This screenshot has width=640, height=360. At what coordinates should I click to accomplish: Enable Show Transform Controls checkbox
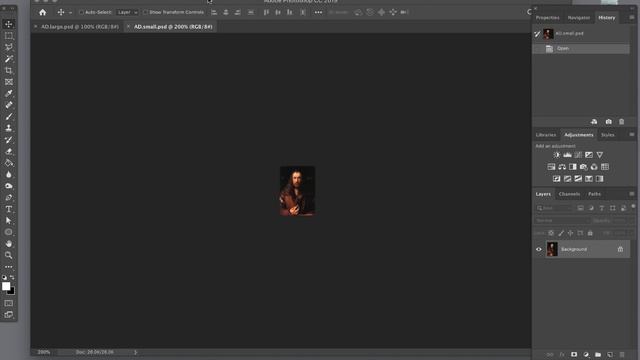(145, 12)
